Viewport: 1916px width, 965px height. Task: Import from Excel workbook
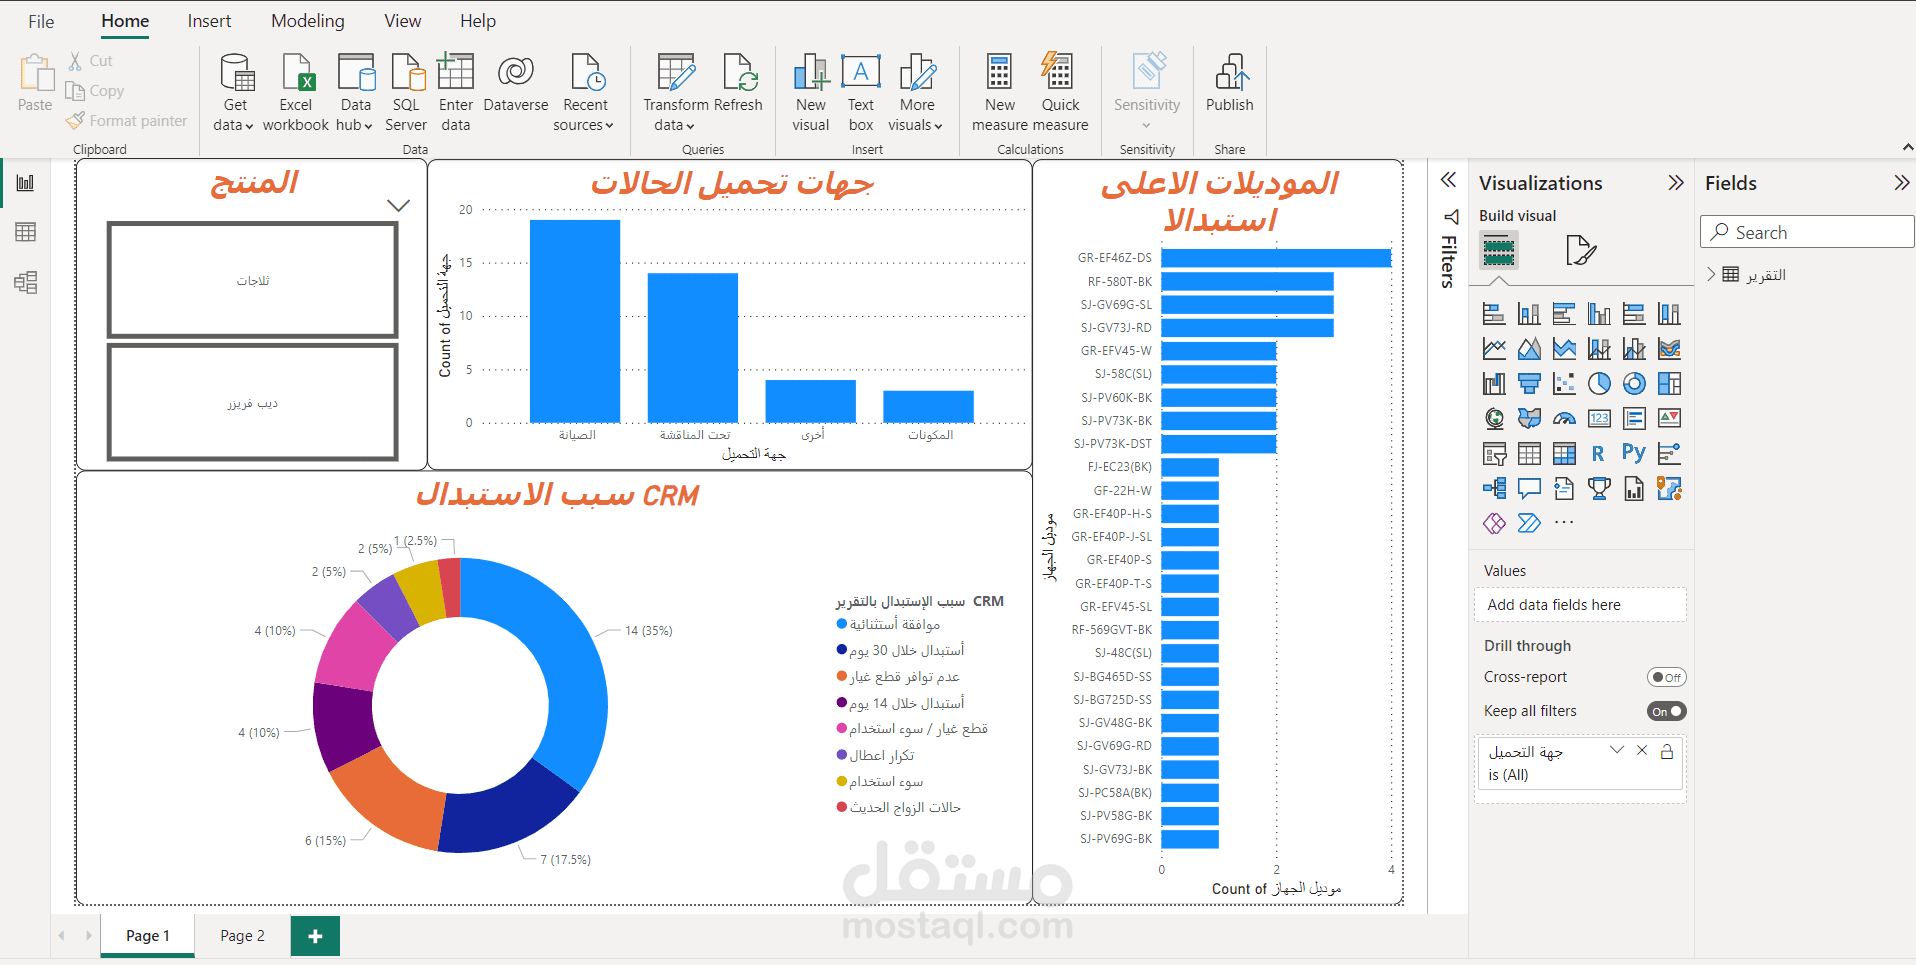point(296,93)
